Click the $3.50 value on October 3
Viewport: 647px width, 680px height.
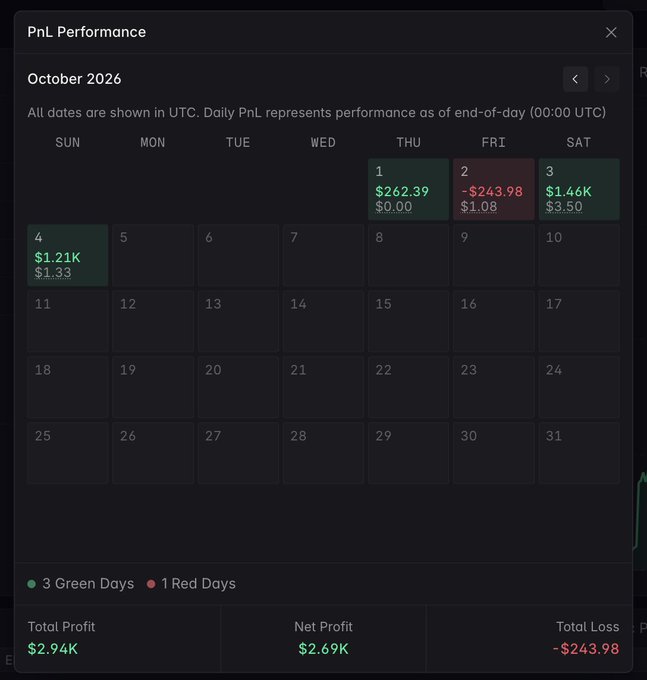pos(564,206)
